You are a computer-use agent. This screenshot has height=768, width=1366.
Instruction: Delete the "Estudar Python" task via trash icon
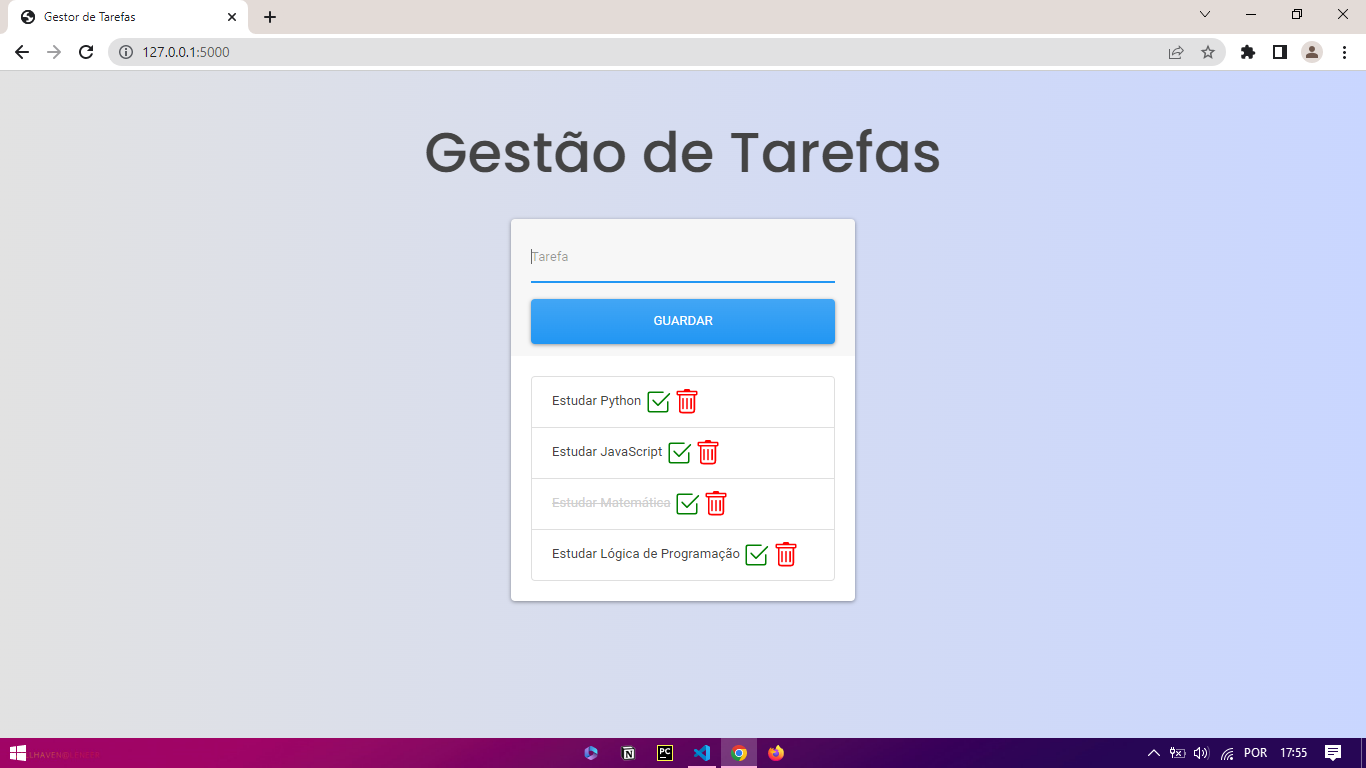coord(687,401)
